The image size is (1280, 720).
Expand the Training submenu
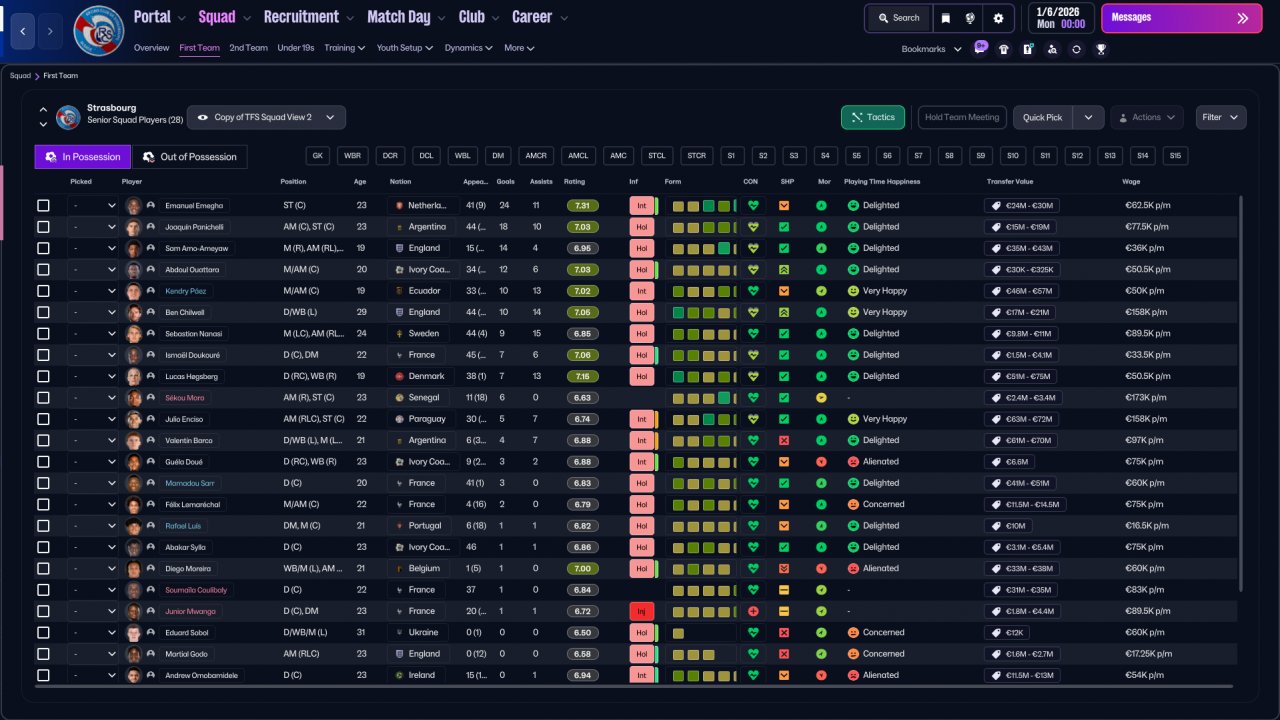click(x=345, y=48)
